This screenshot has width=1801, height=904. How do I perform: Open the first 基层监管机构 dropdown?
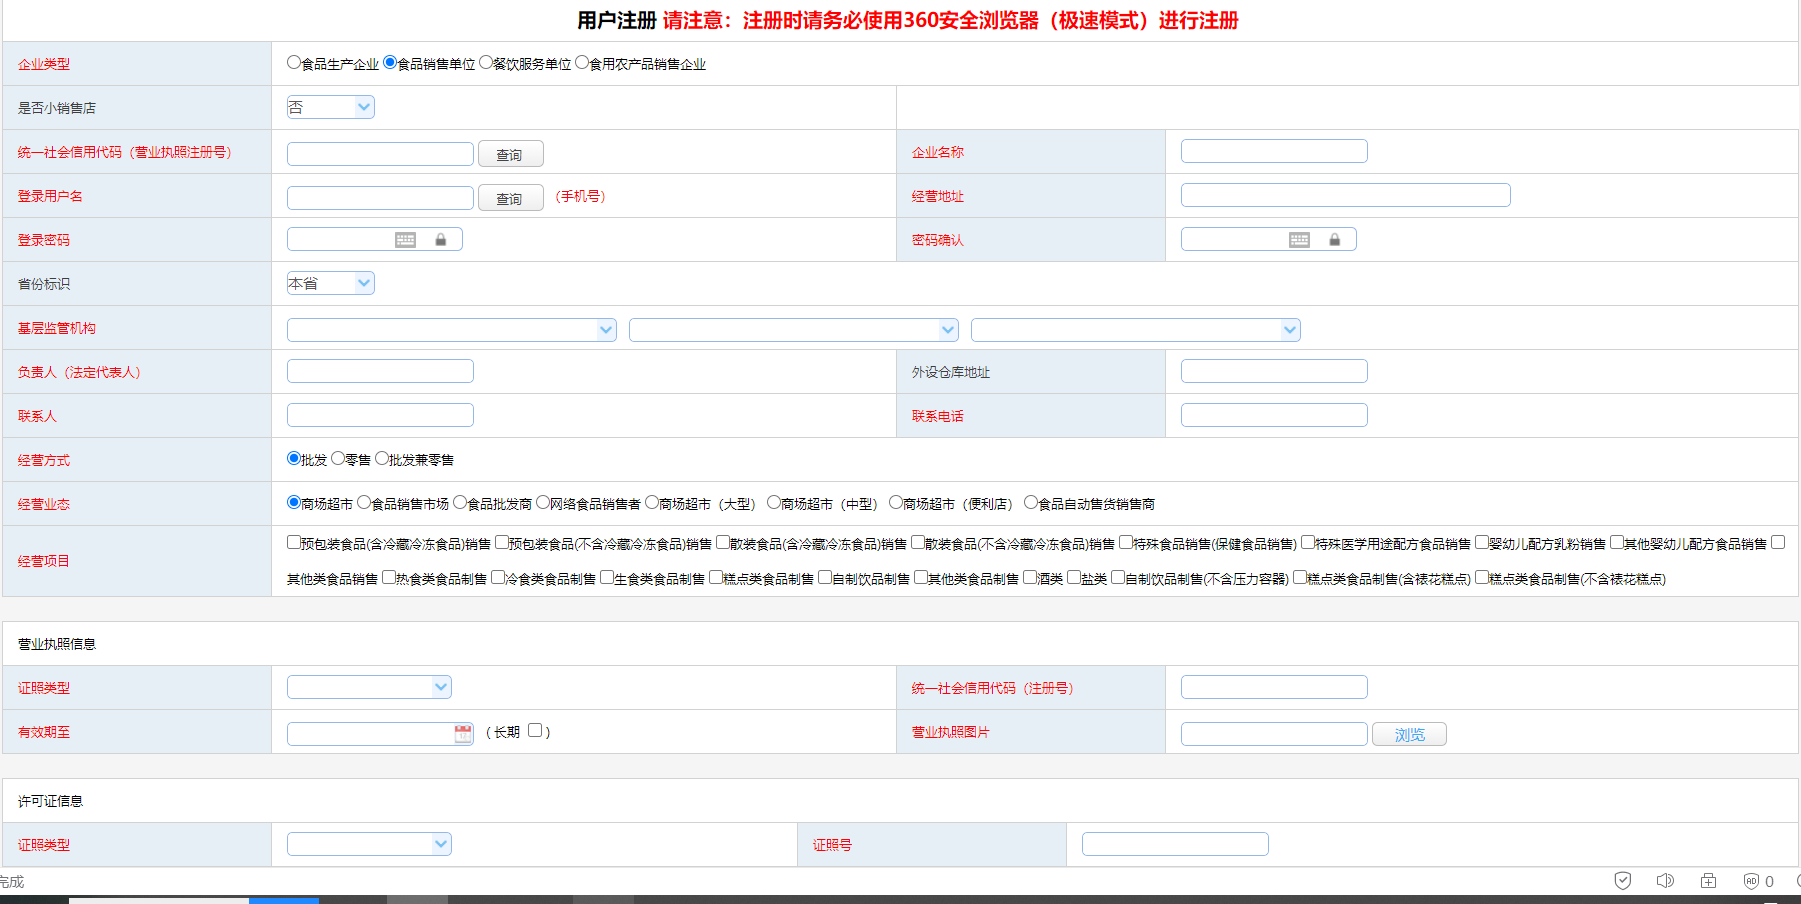(451, 330)
